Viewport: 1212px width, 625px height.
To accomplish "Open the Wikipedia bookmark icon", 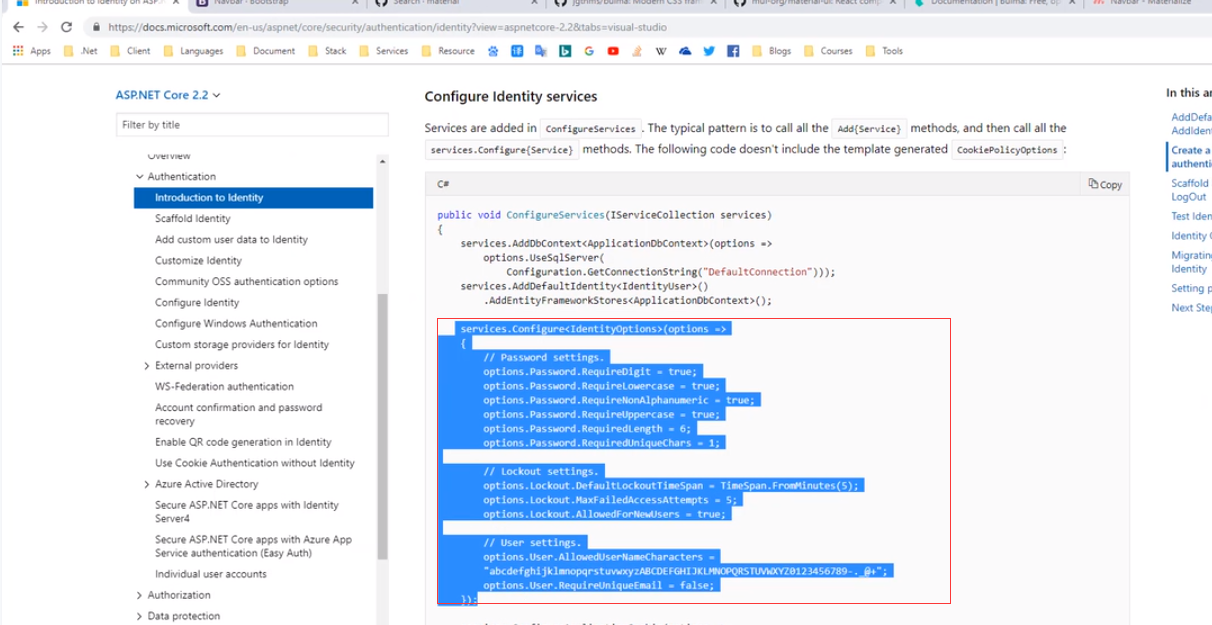I will tap(661, 51).
